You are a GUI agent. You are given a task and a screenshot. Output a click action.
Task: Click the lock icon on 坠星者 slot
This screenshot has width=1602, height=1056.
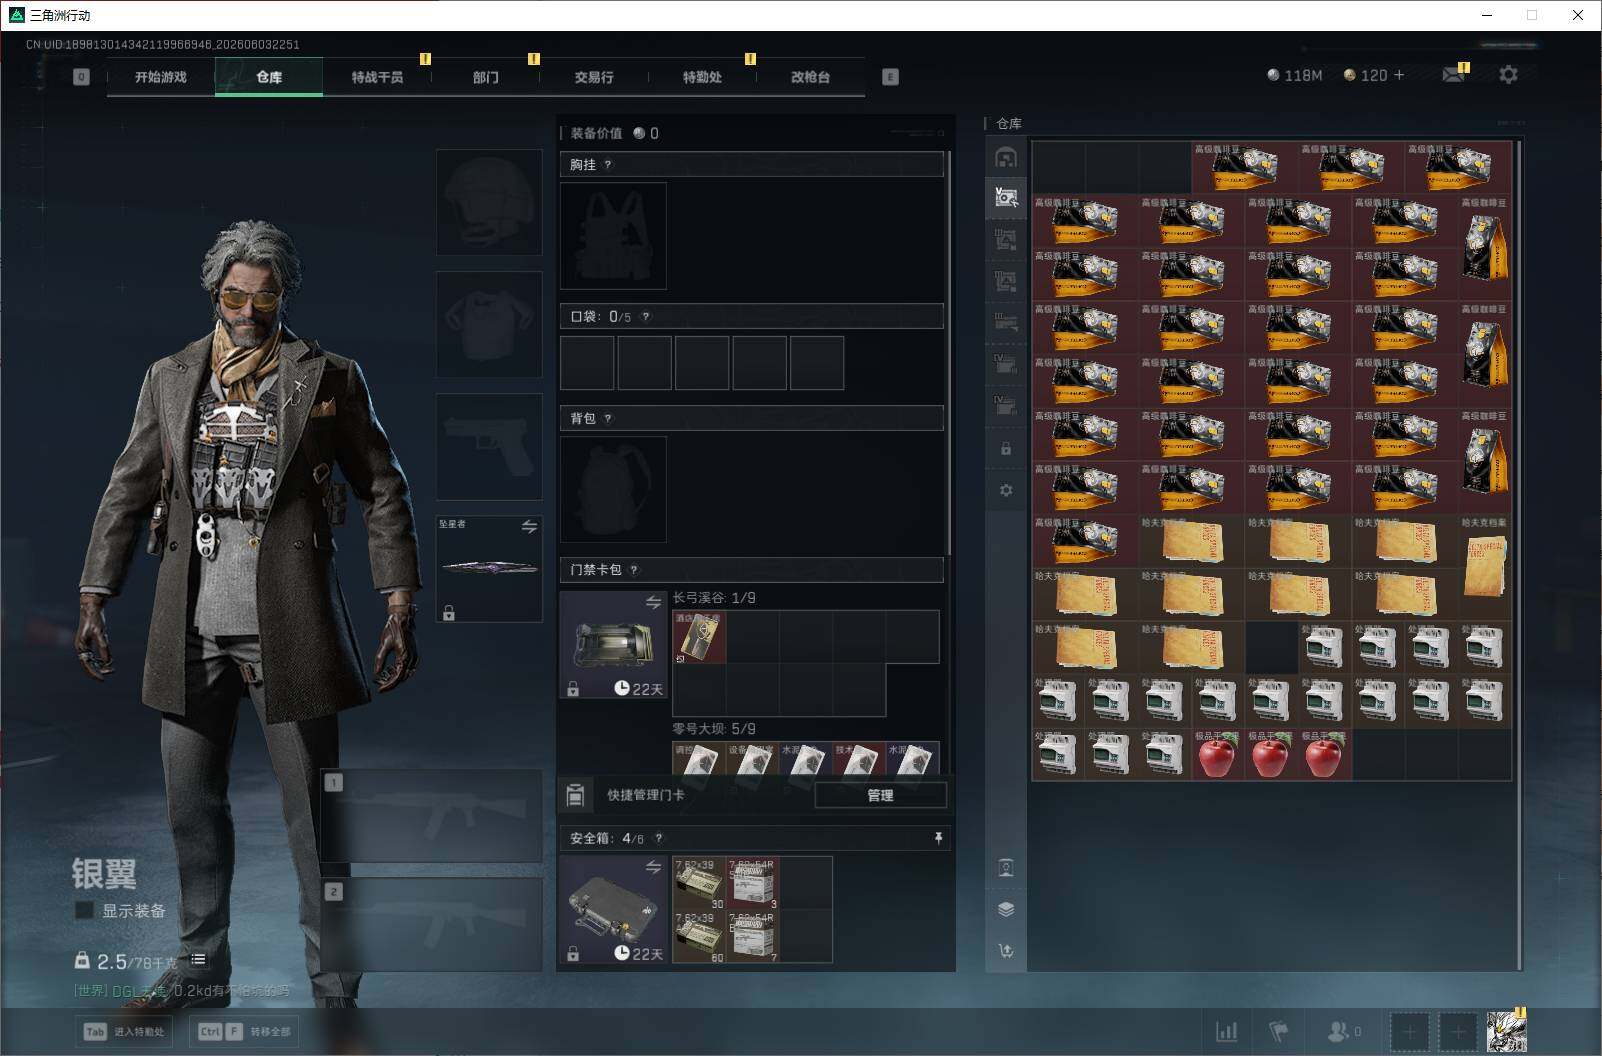click(x=449, y=613)
